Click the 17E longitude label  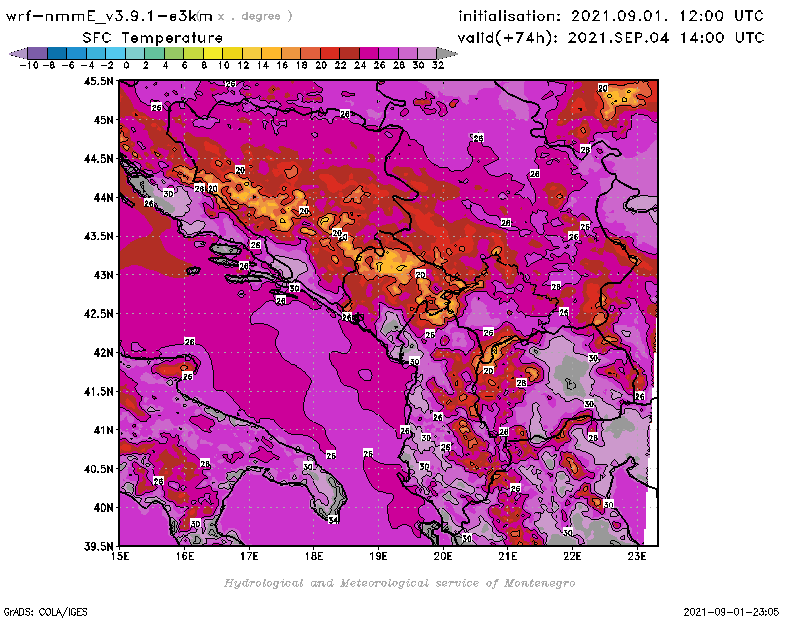pyautogui.click(x=249, y=556)
